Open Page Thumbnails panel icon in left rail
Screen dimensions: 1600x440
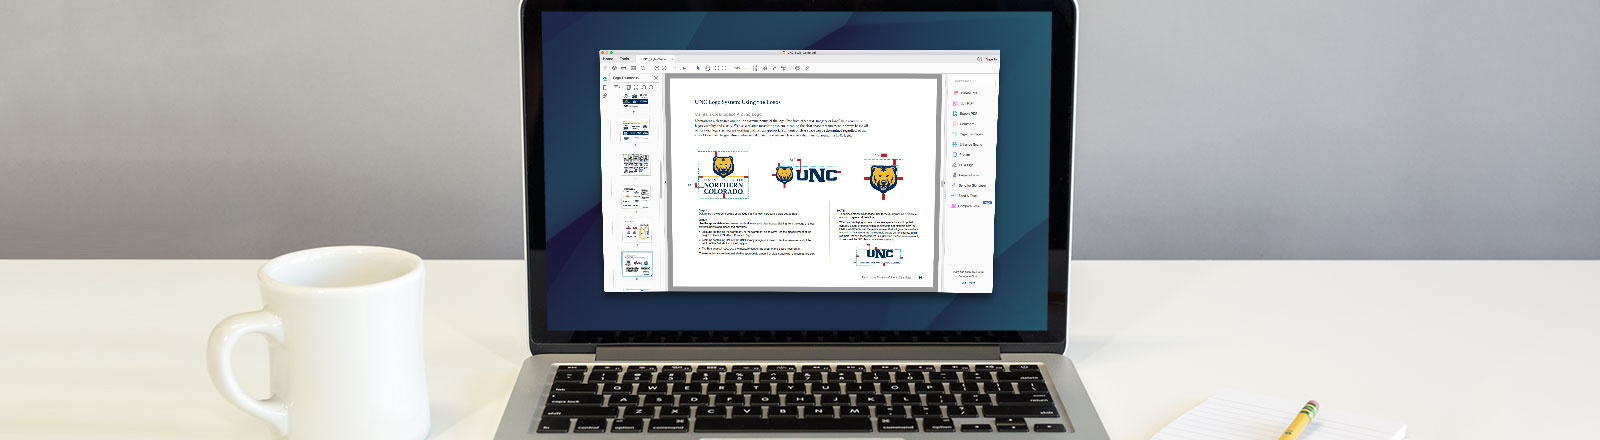(x=605, y=77)
